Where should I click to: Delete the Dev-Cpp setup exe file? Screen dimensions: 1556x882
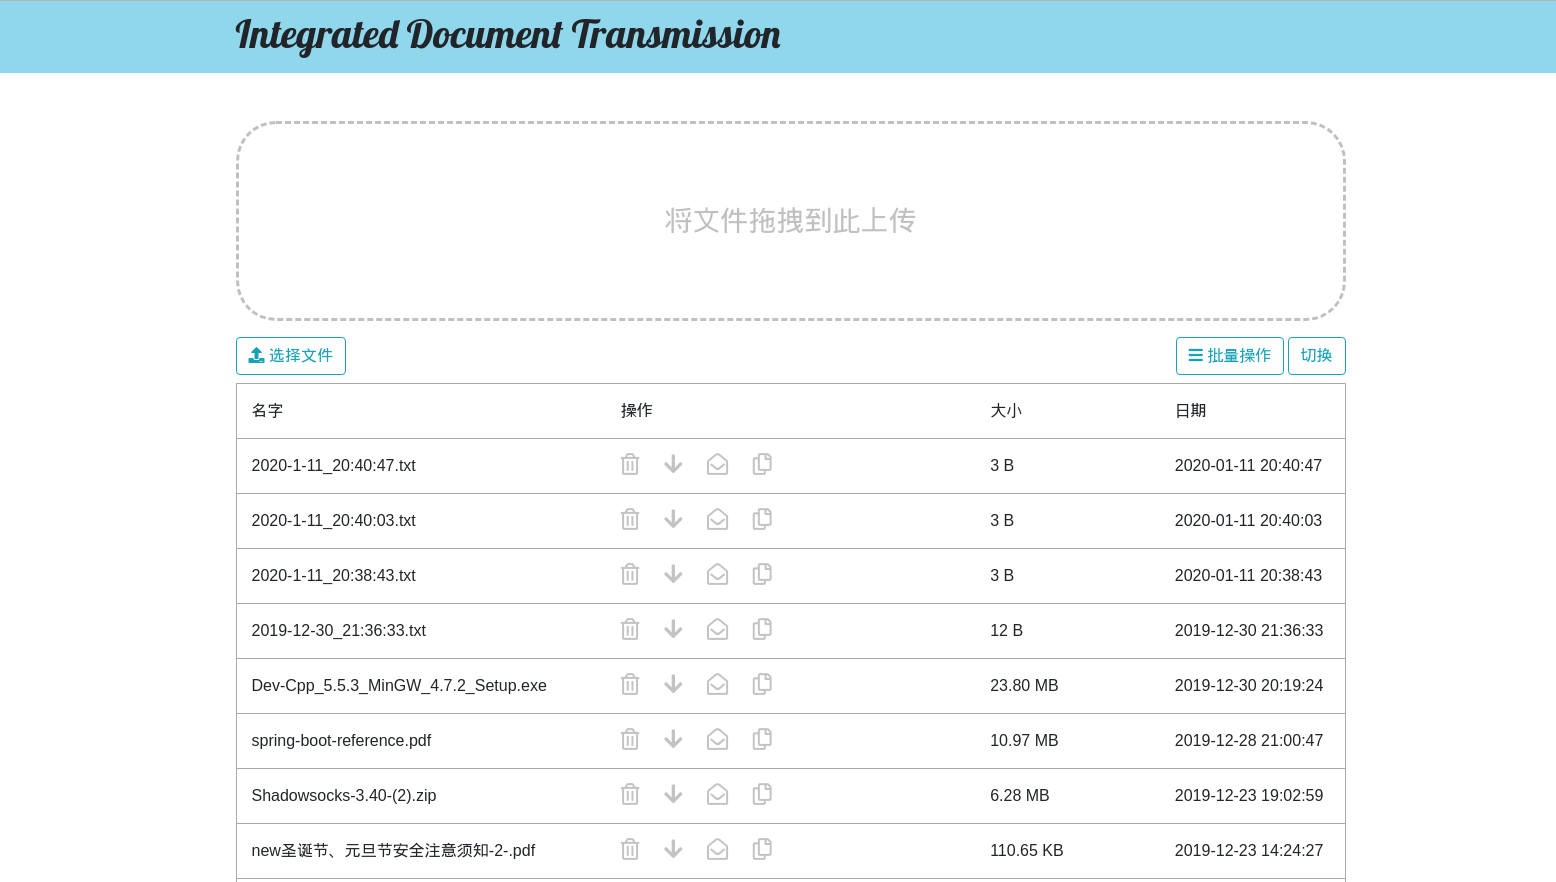630,685
